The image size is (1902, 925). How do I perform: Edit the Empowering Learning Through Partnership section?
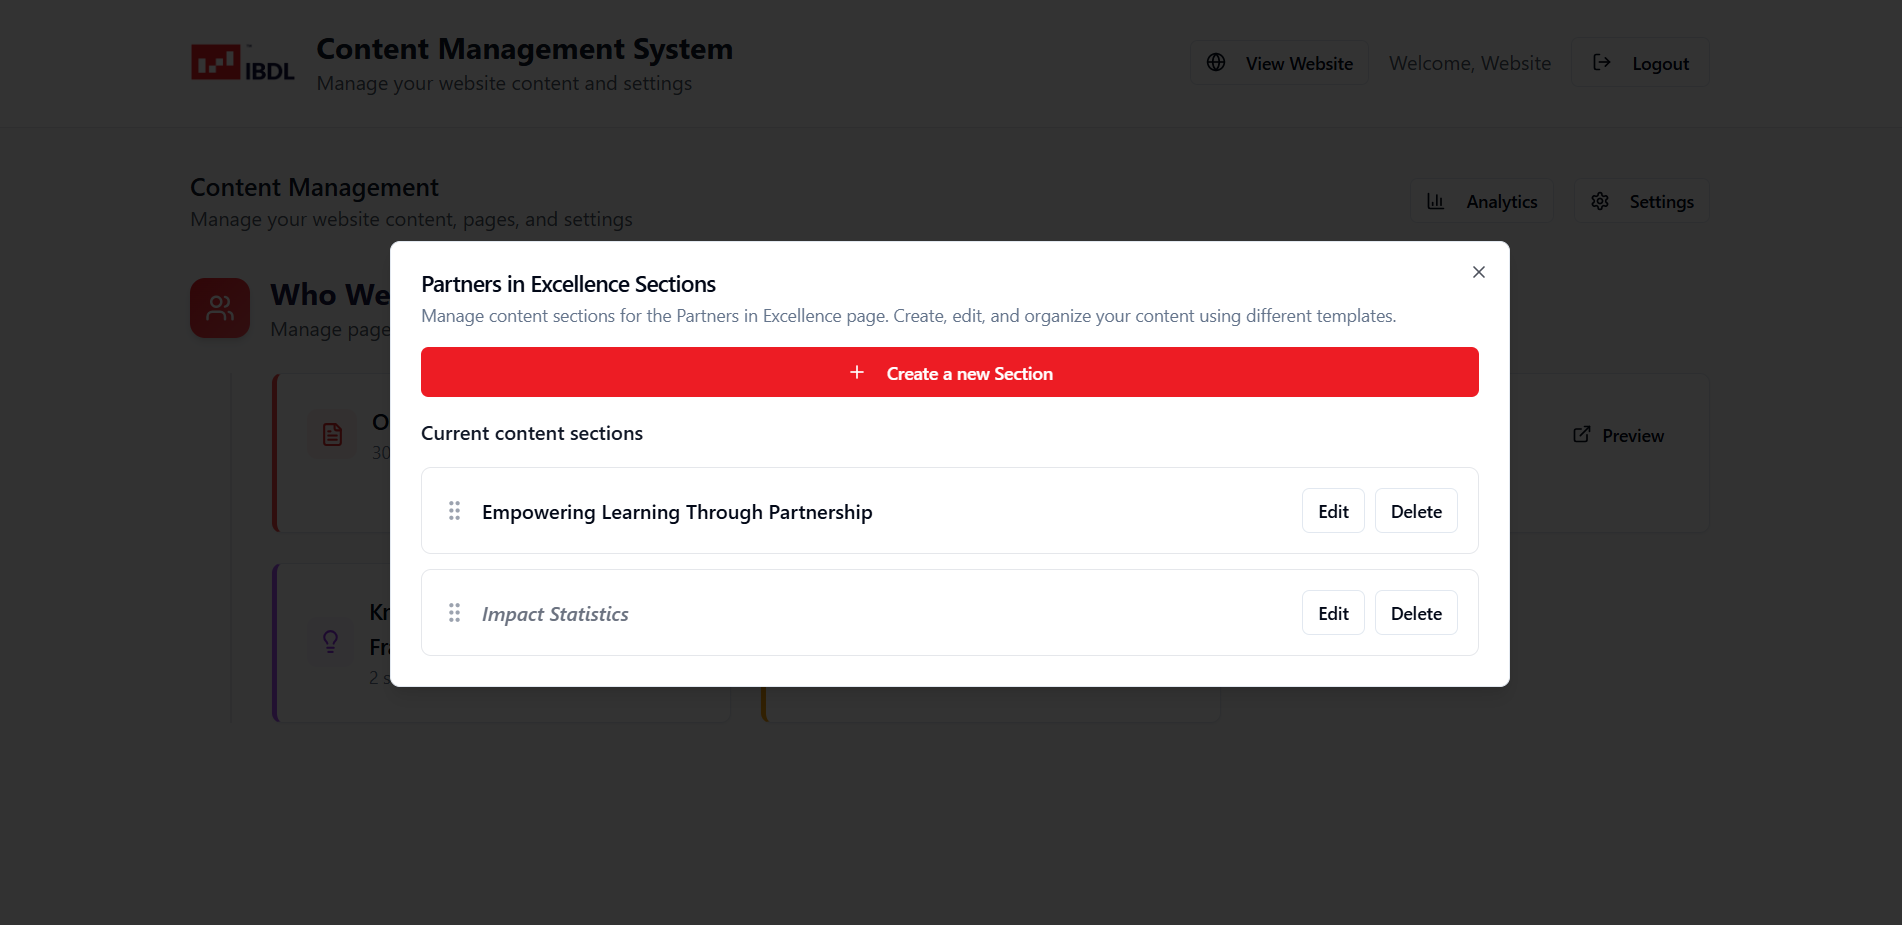pos(1332,511)
